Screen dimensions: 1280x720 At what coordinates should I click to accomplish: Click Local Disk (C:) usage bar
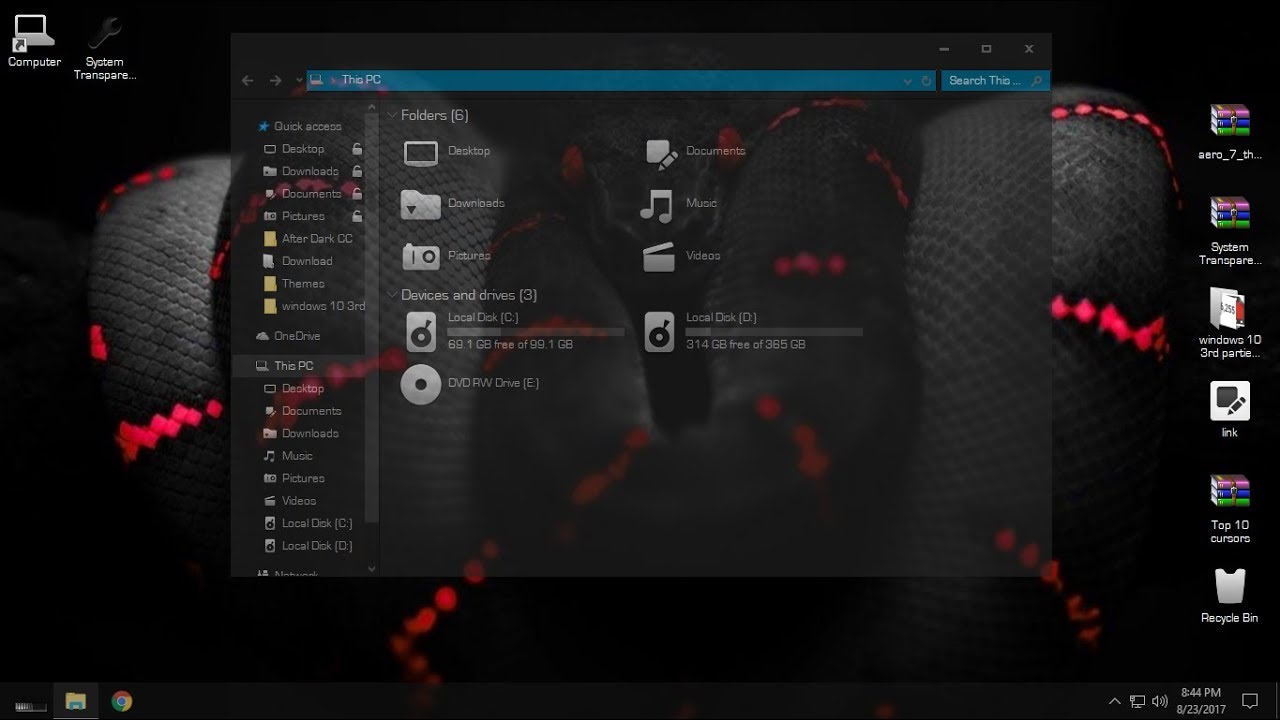(x=536, y=331)
